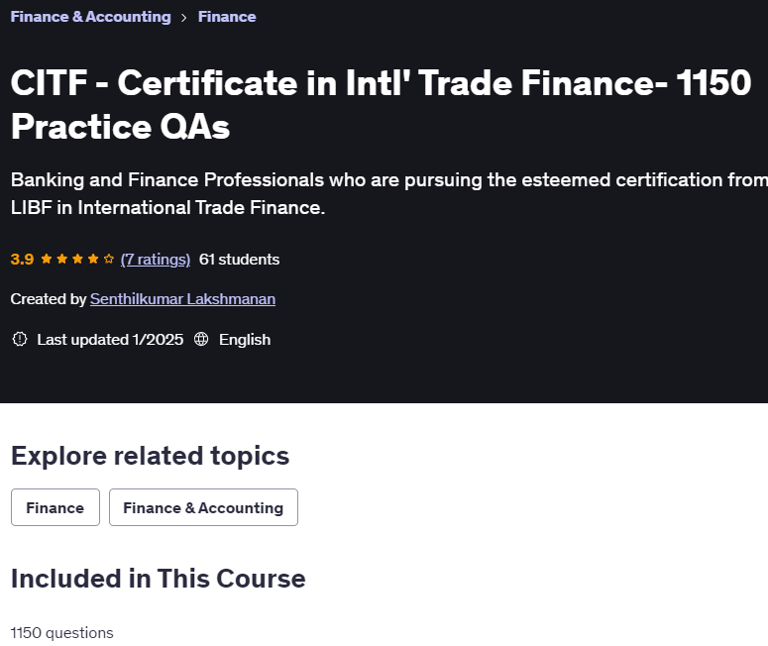768x646 pixels.
Task: Click the last-updated badge icon
Action: coord(20,339)
